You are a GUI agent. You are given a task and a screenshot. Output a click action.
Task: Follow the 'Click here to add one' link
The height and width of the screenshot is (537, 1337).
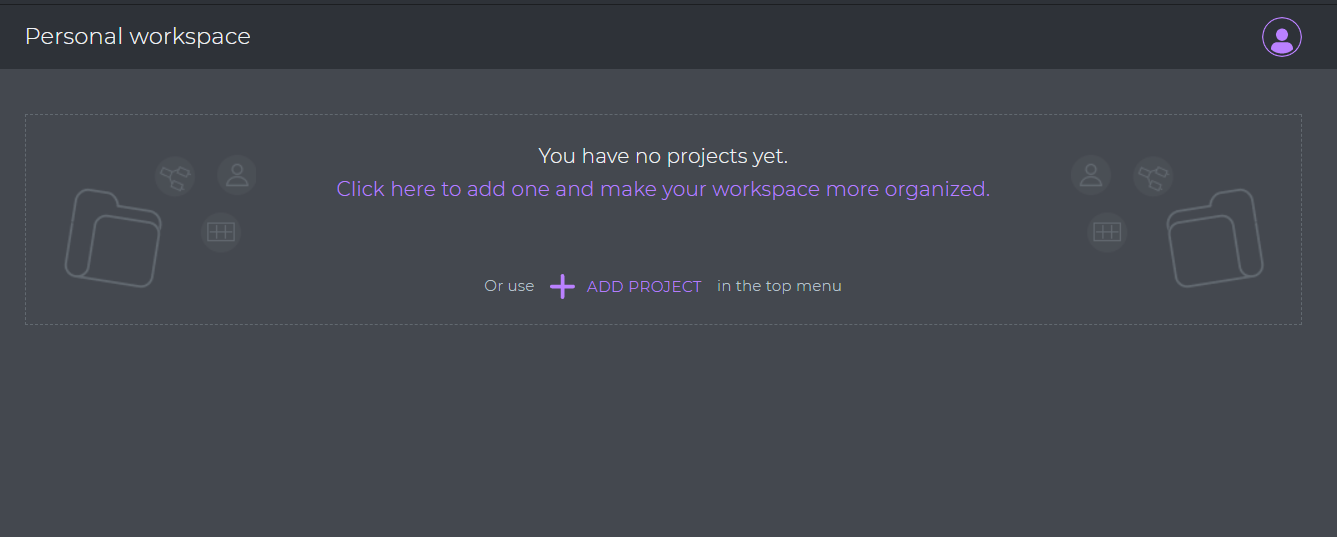point(663,189)
